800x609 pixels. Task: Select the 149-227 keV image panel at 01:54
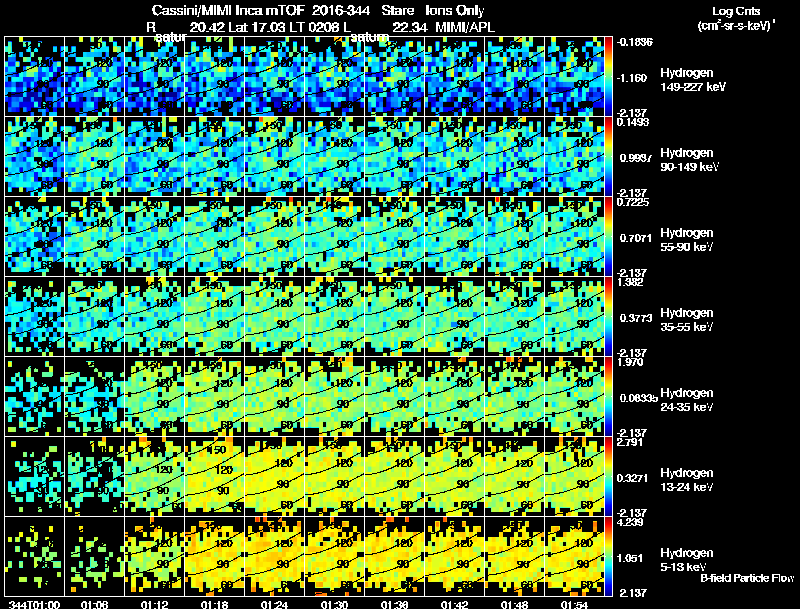[x=575, y=76]
